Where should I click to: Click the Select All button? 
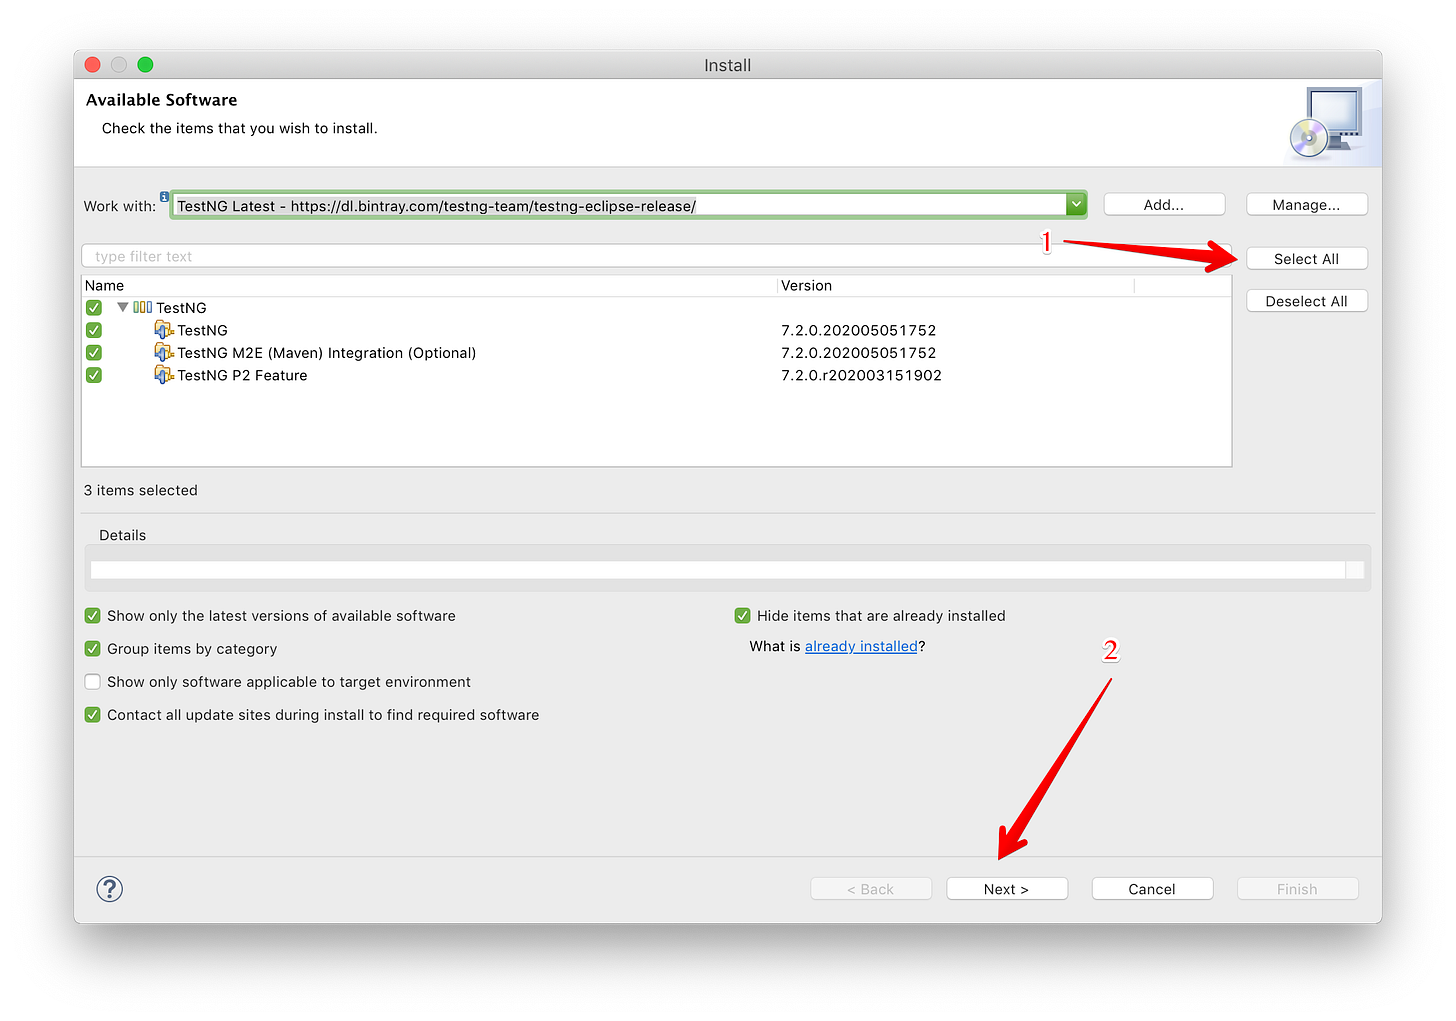click(x=1306, y=259)
